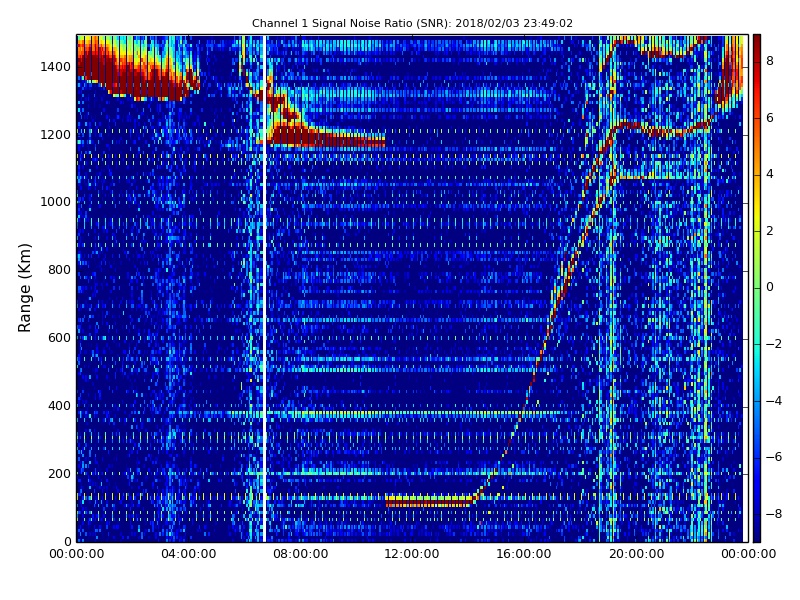The height and width of the screenshot is (600, 800).
Task: Click the red echo band near 1200 km after 07:00
Action: point(327,138)
